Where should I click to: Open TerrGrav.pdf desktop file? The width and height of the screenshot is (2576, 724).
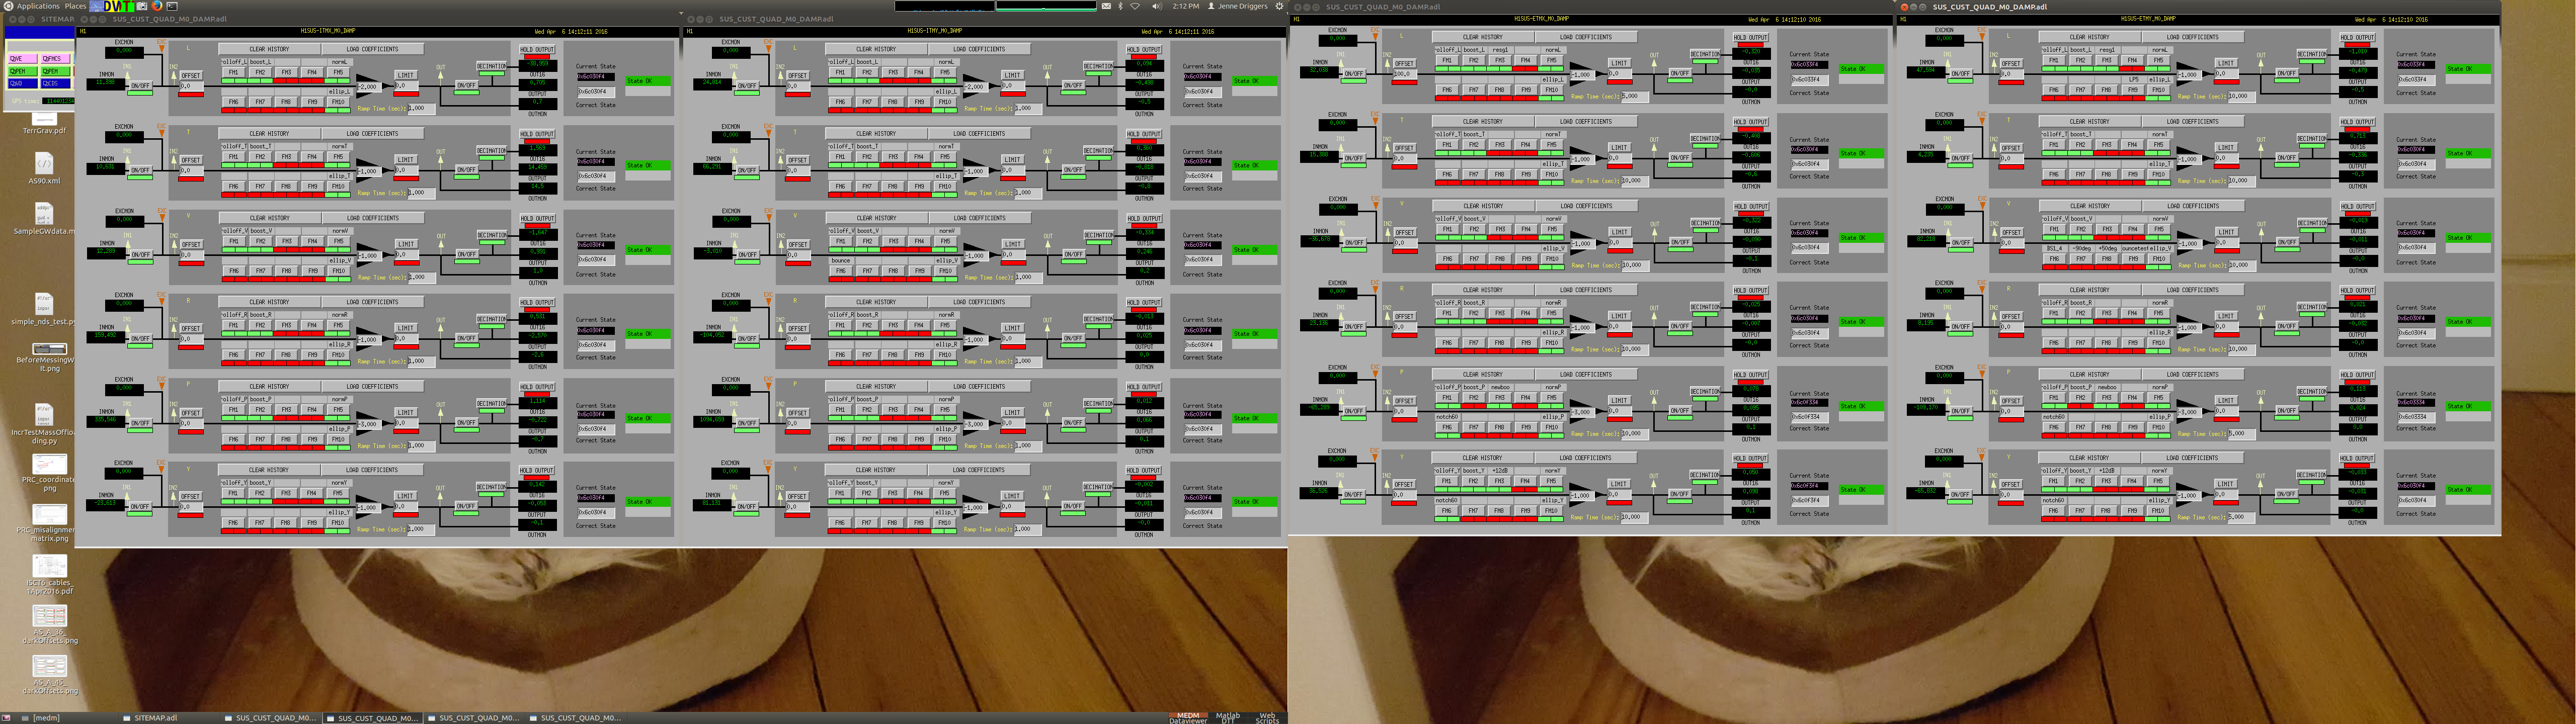pyautogui.click(x=45, y=123)
